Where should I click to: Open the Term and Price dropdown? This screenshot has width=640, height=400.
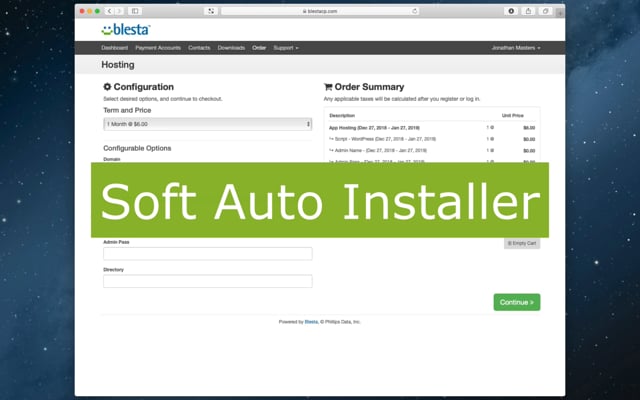click(207, 124)
